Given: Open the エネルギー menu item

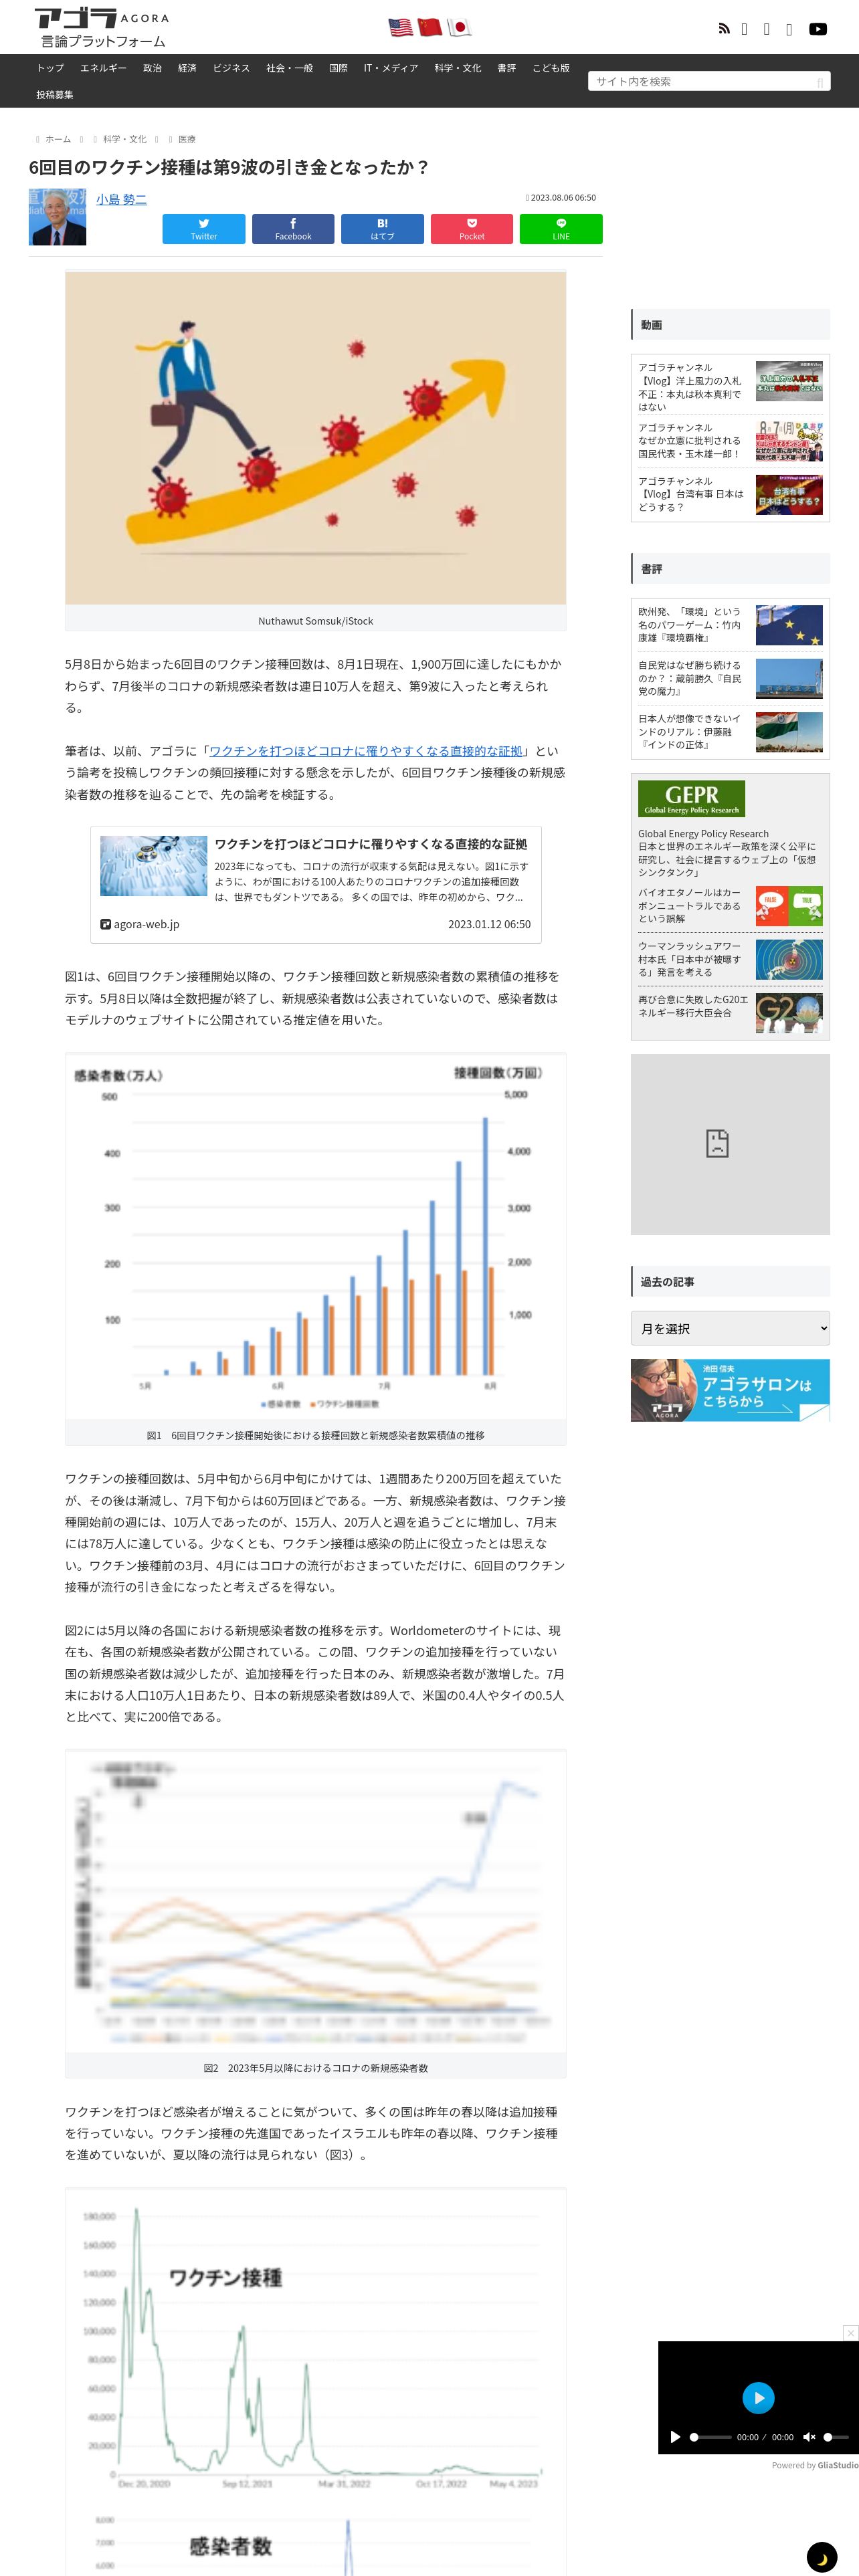Looking at the screenshot, I should pos(103,68).
